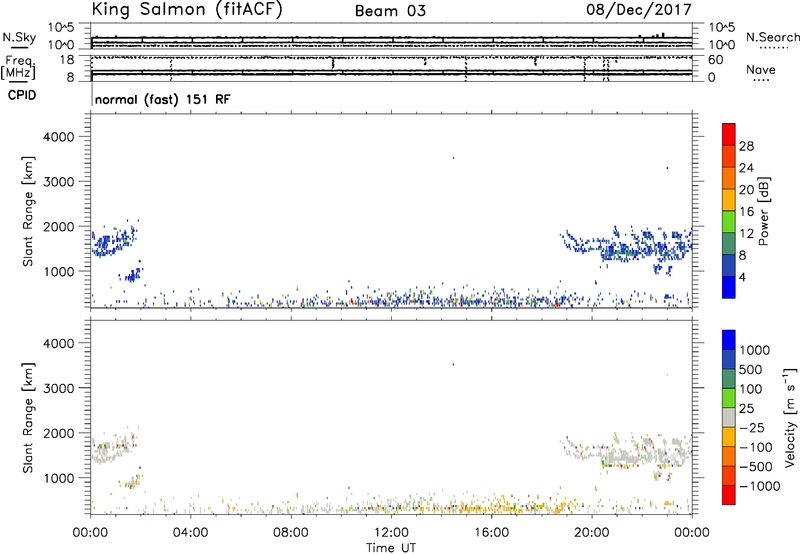Click the red top segment of Power color bar
This screenshot has width=800, height=554.
[729, 134]
